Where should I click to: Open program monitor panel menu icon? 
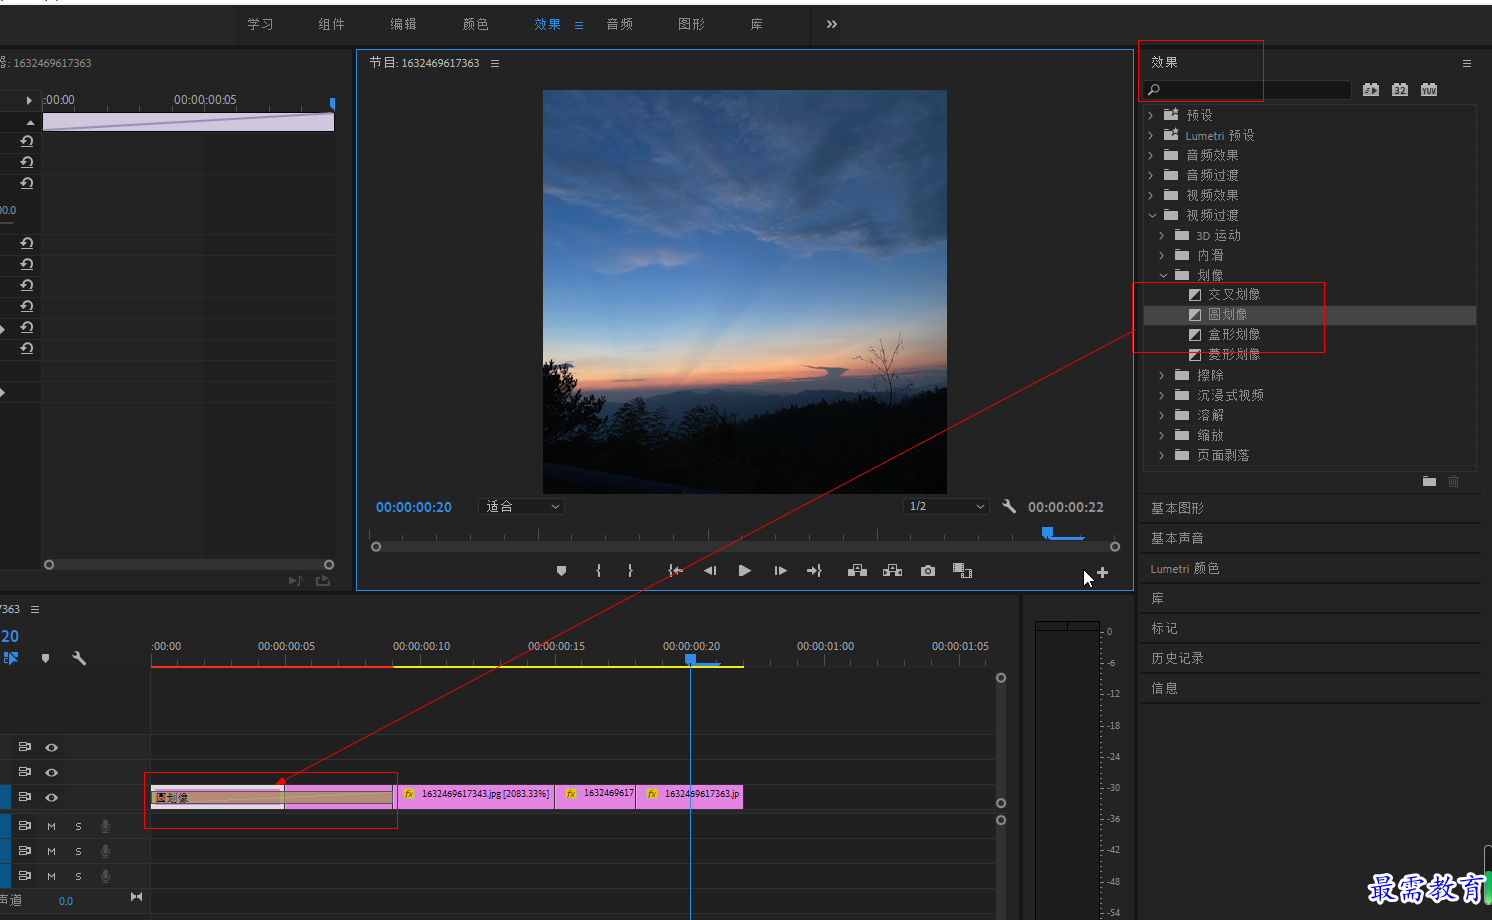(x=495, y=63)
